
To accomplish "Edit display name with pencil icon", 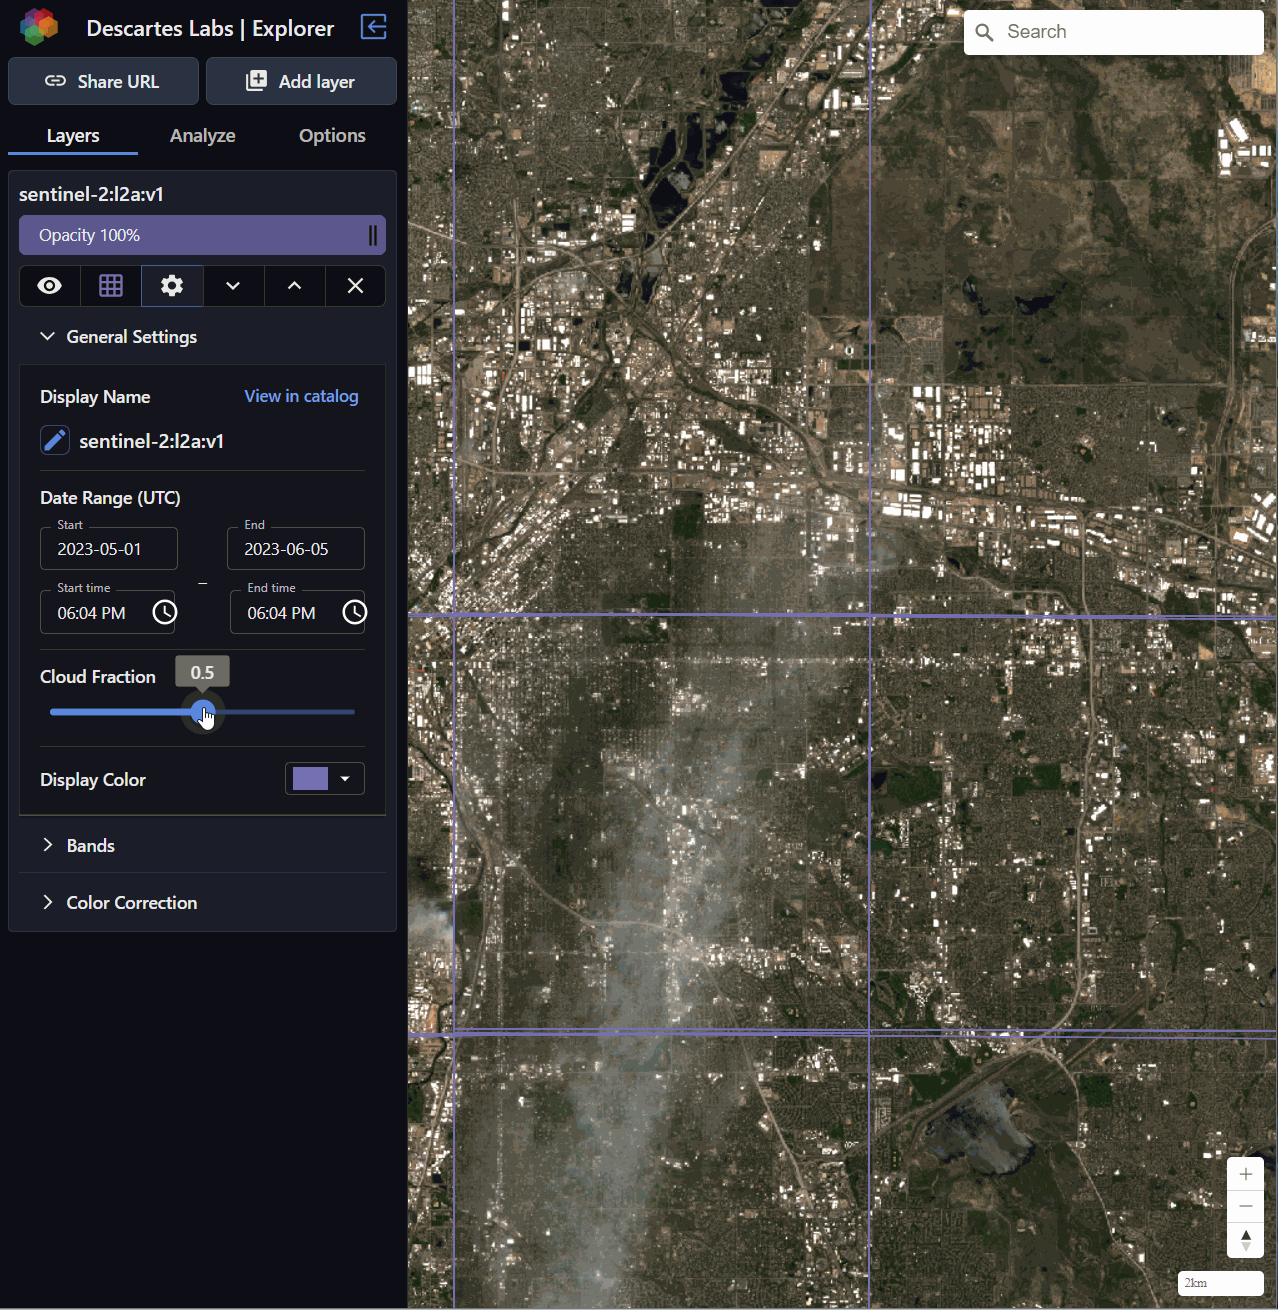I will 55,440.
